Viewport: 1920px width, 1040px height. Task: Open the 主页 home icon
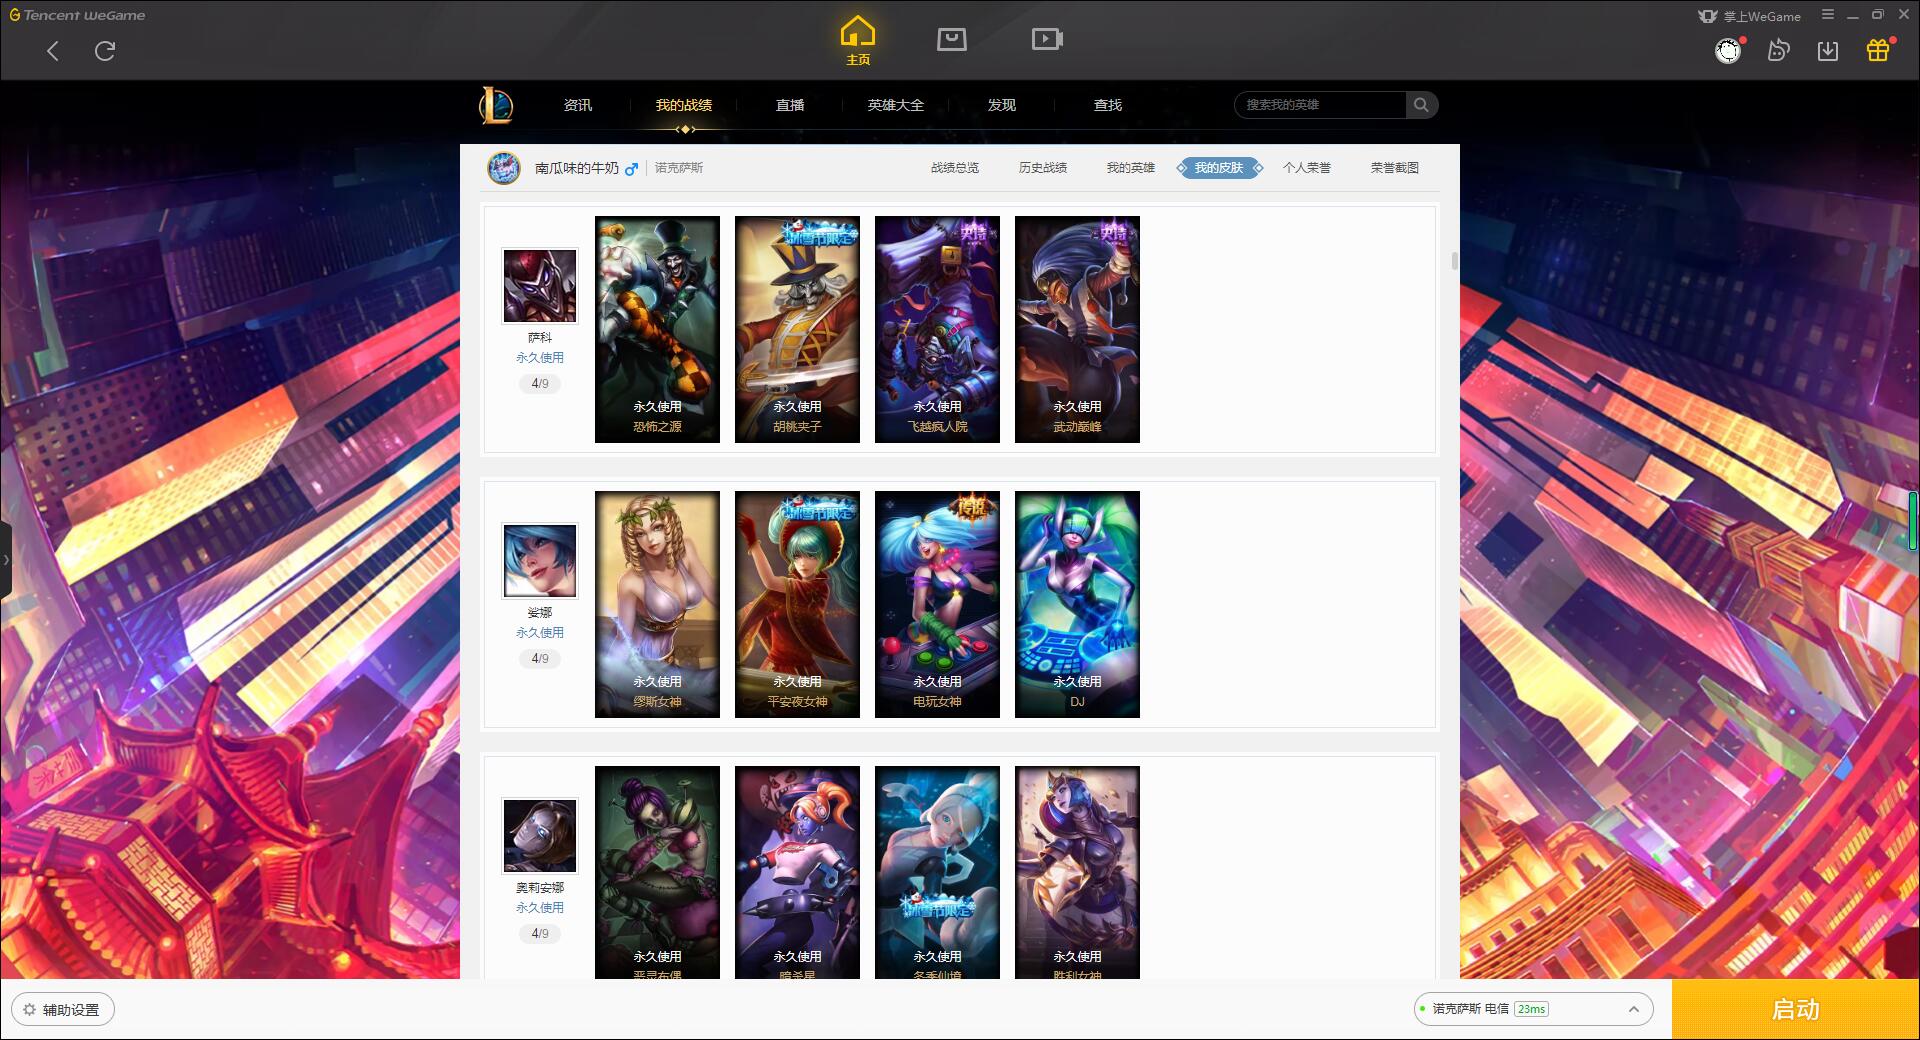858,41
